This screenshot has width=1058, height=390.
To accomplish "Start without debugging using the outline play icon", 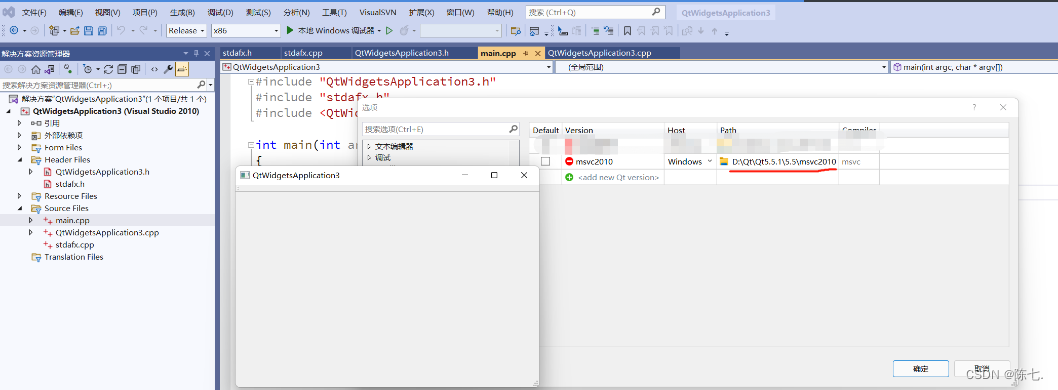I will click(389, 30).
